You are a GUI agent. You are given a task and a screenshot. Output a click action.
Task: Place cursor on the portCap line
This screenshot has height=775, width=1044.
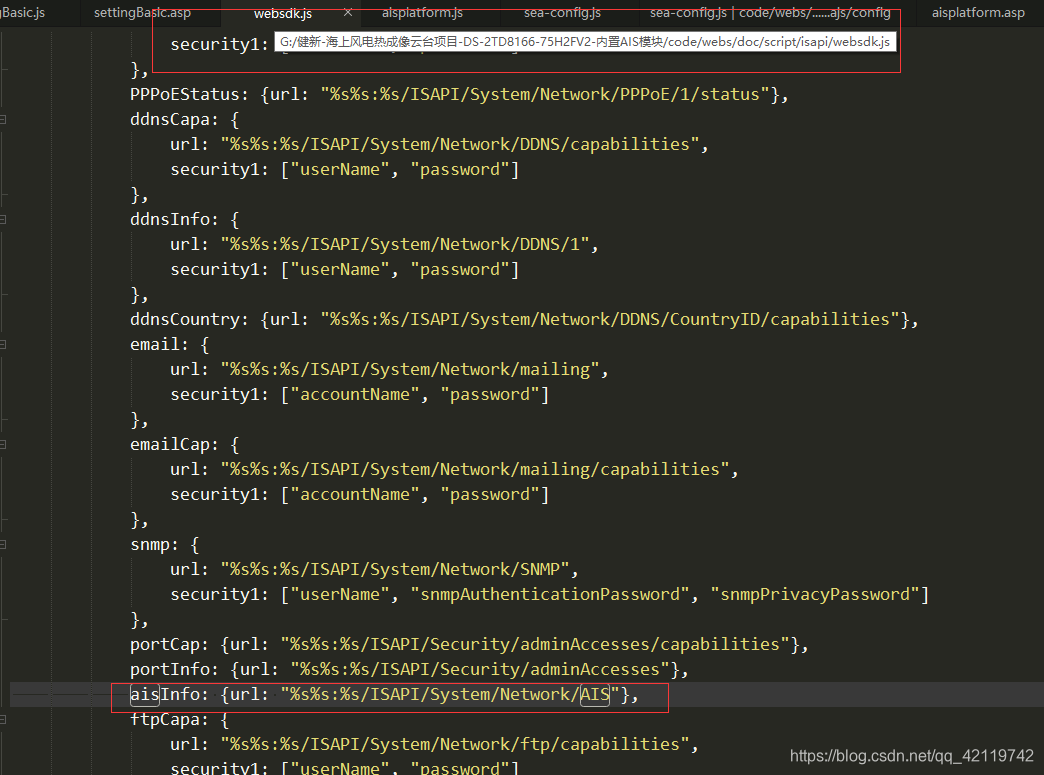[469, 645]
